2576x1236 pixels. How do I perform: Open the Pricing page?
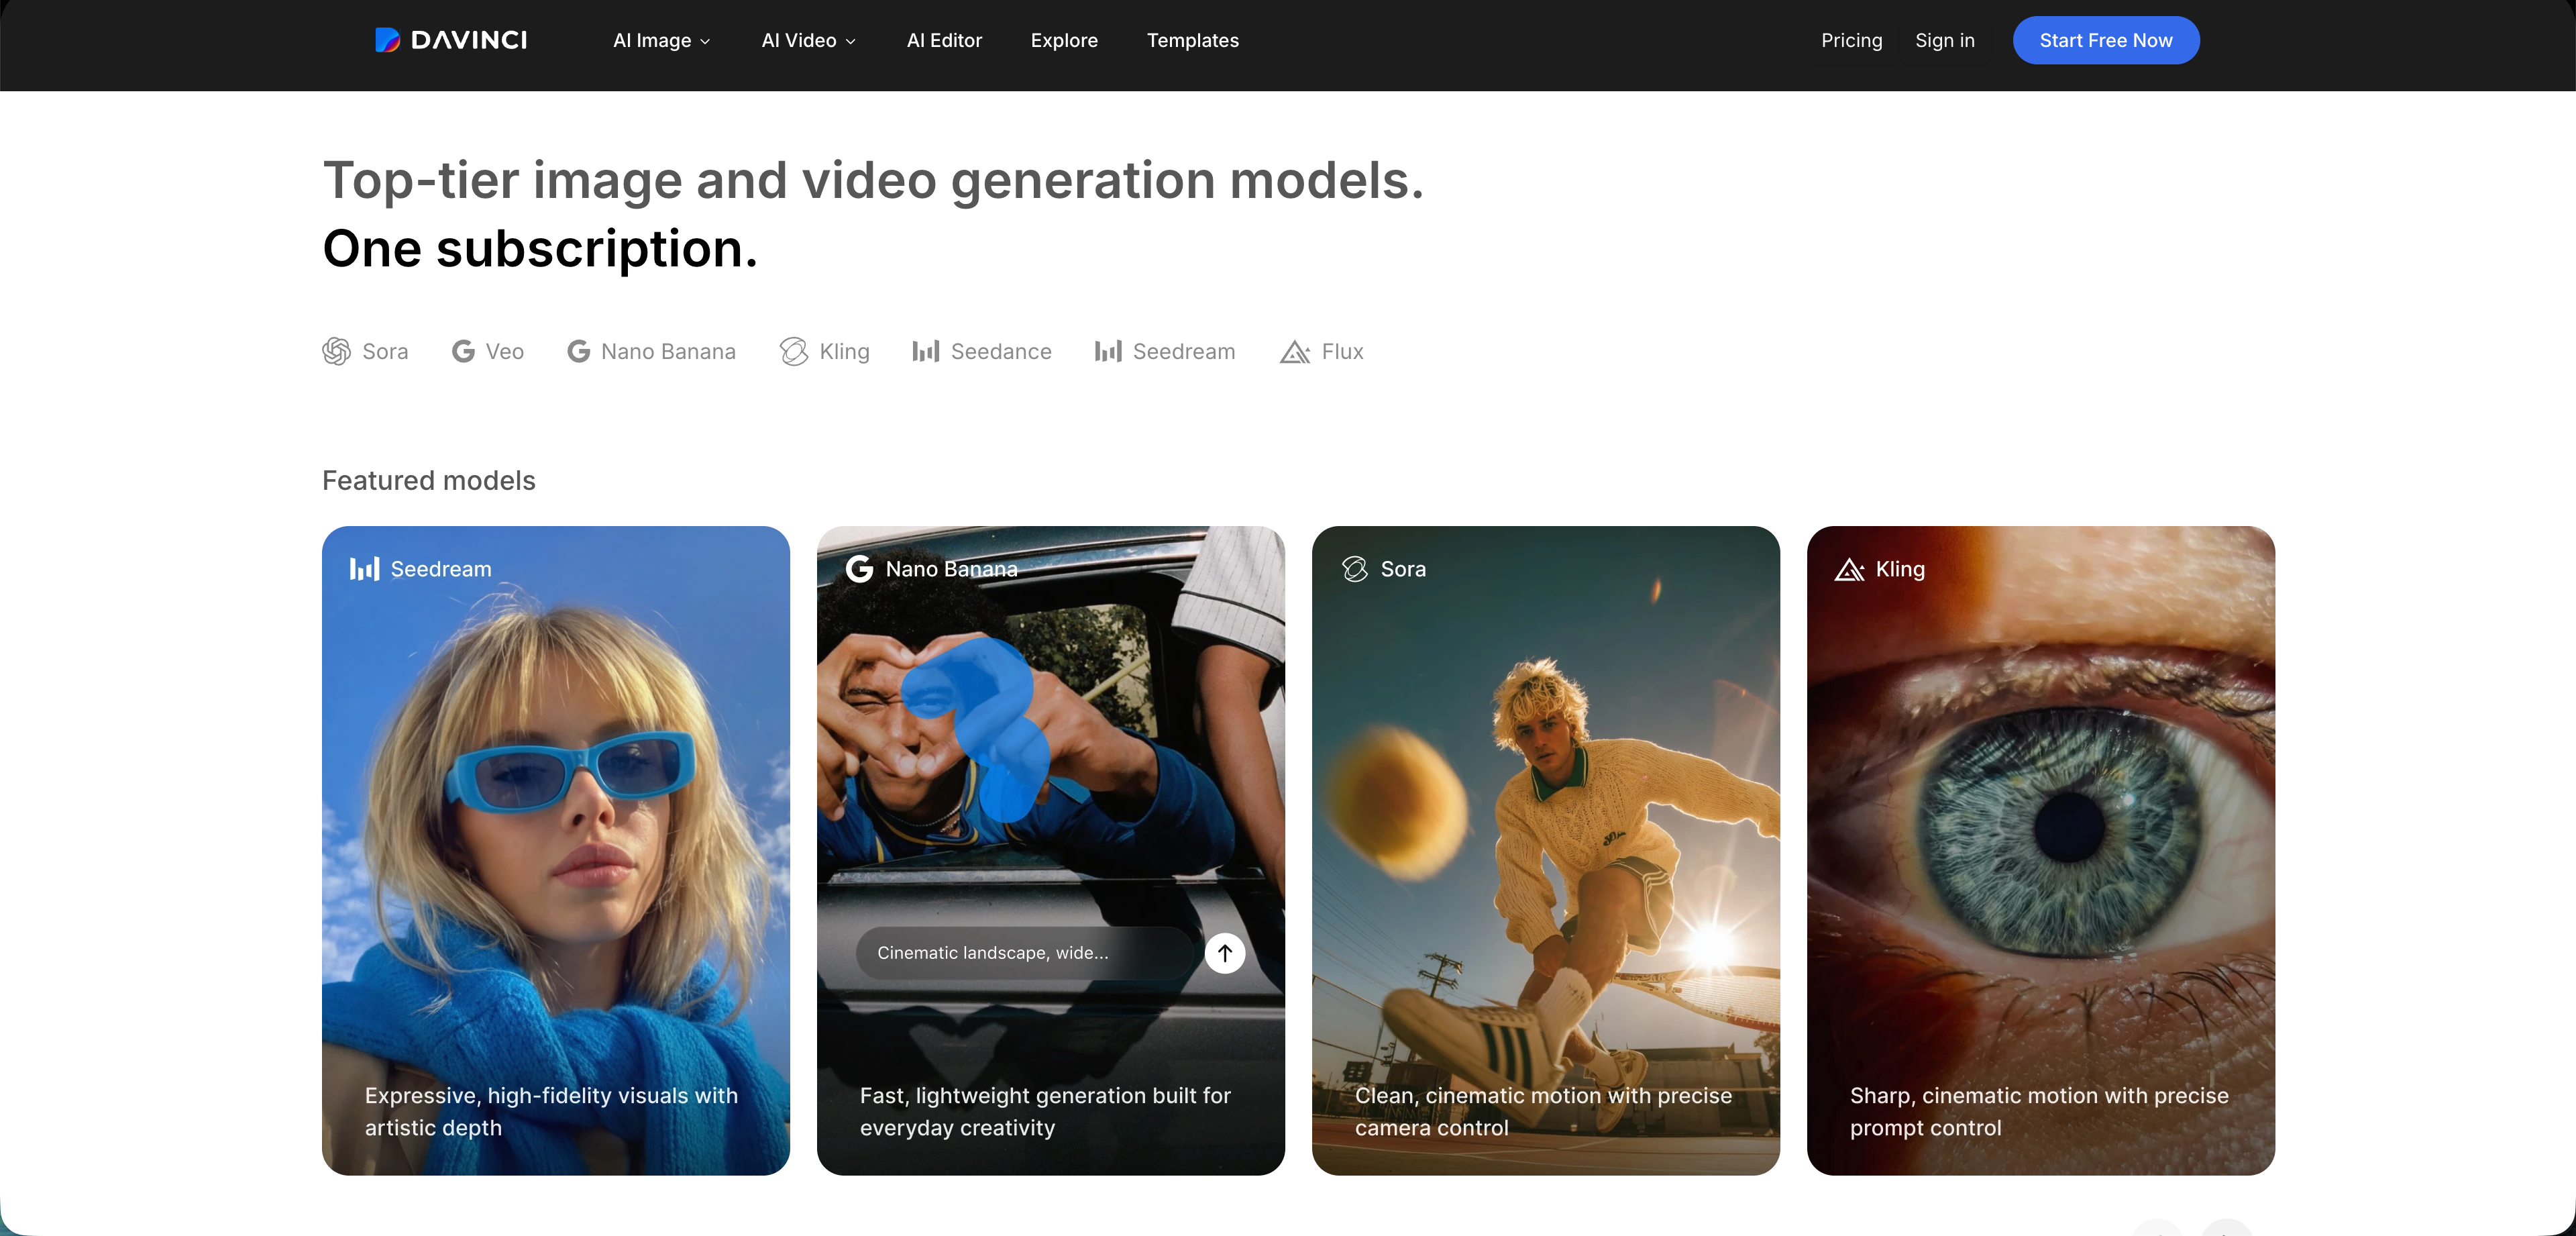(x=1851, y=41)
